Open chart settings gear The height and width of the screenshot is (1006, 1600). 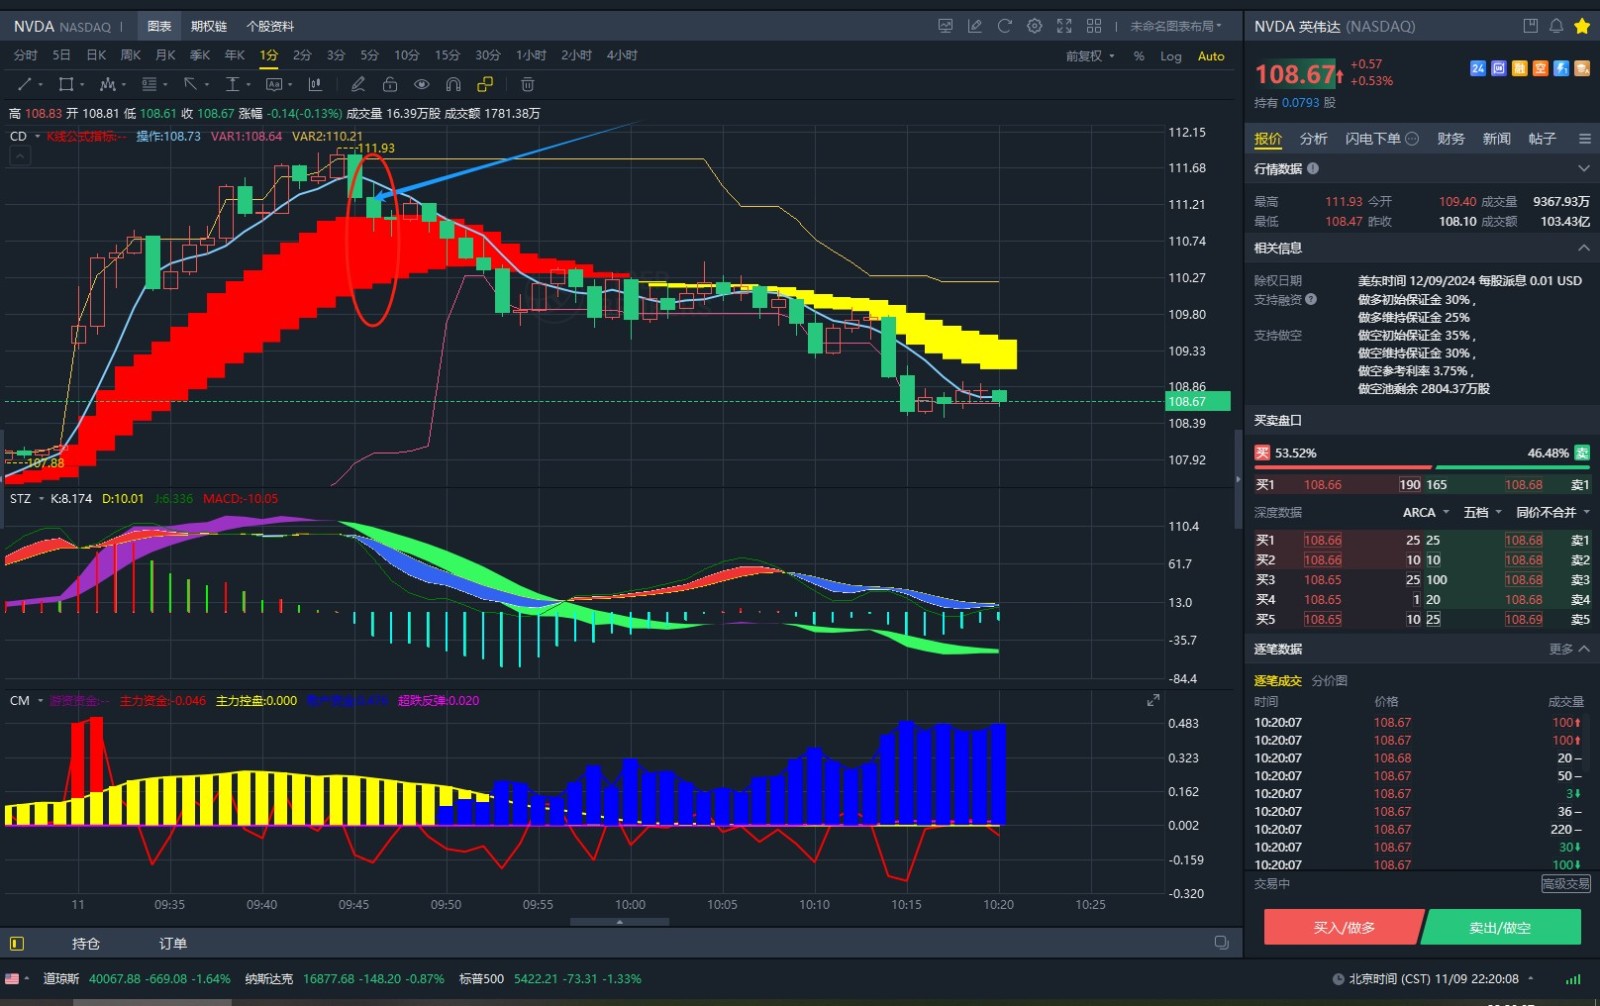point(1034,26)
